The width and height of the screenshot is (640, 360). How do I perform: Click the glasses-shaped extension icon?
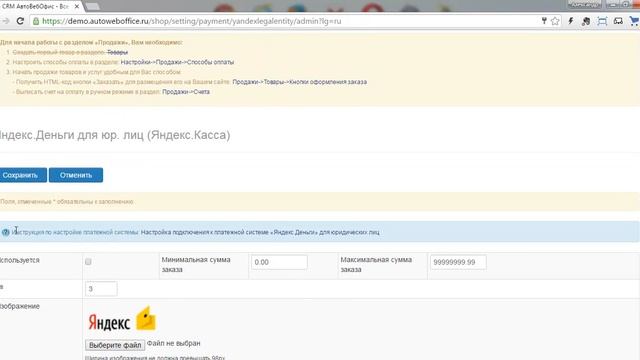(618, 21)
